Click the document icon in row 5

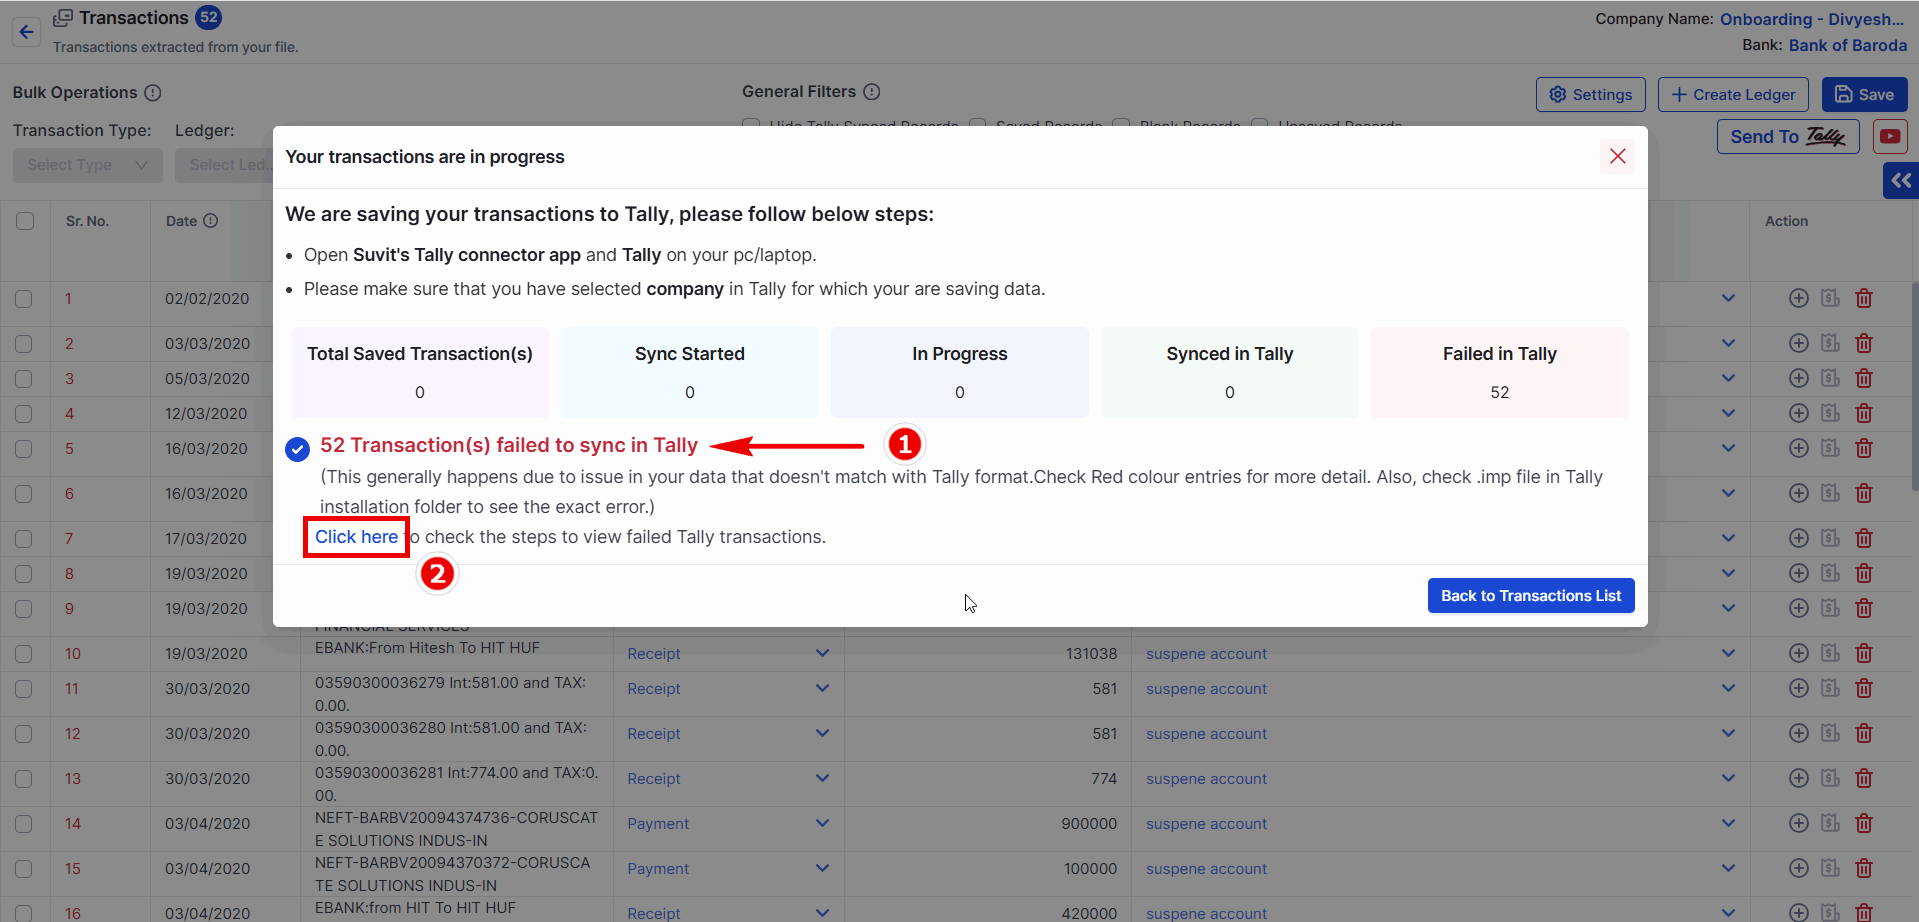coord(1830,448)
